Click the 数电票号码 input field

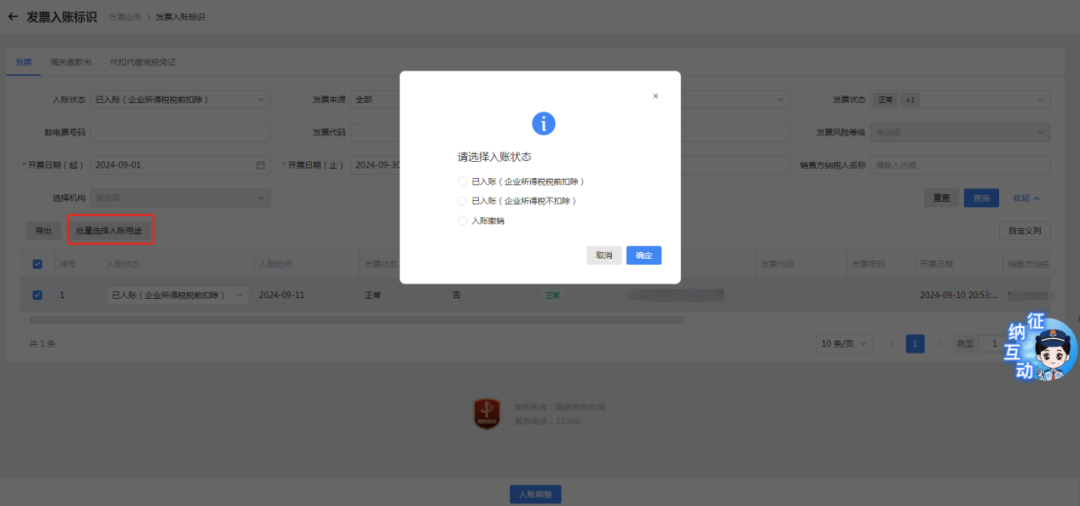pos(180,132)
